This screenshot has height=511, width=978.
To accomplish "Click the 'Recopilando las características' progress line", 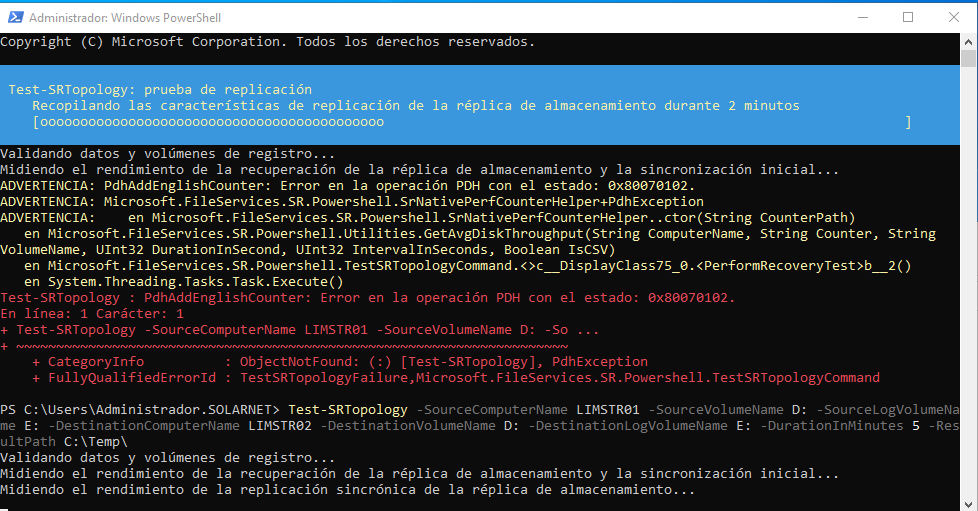I will [x=416, y=106].
